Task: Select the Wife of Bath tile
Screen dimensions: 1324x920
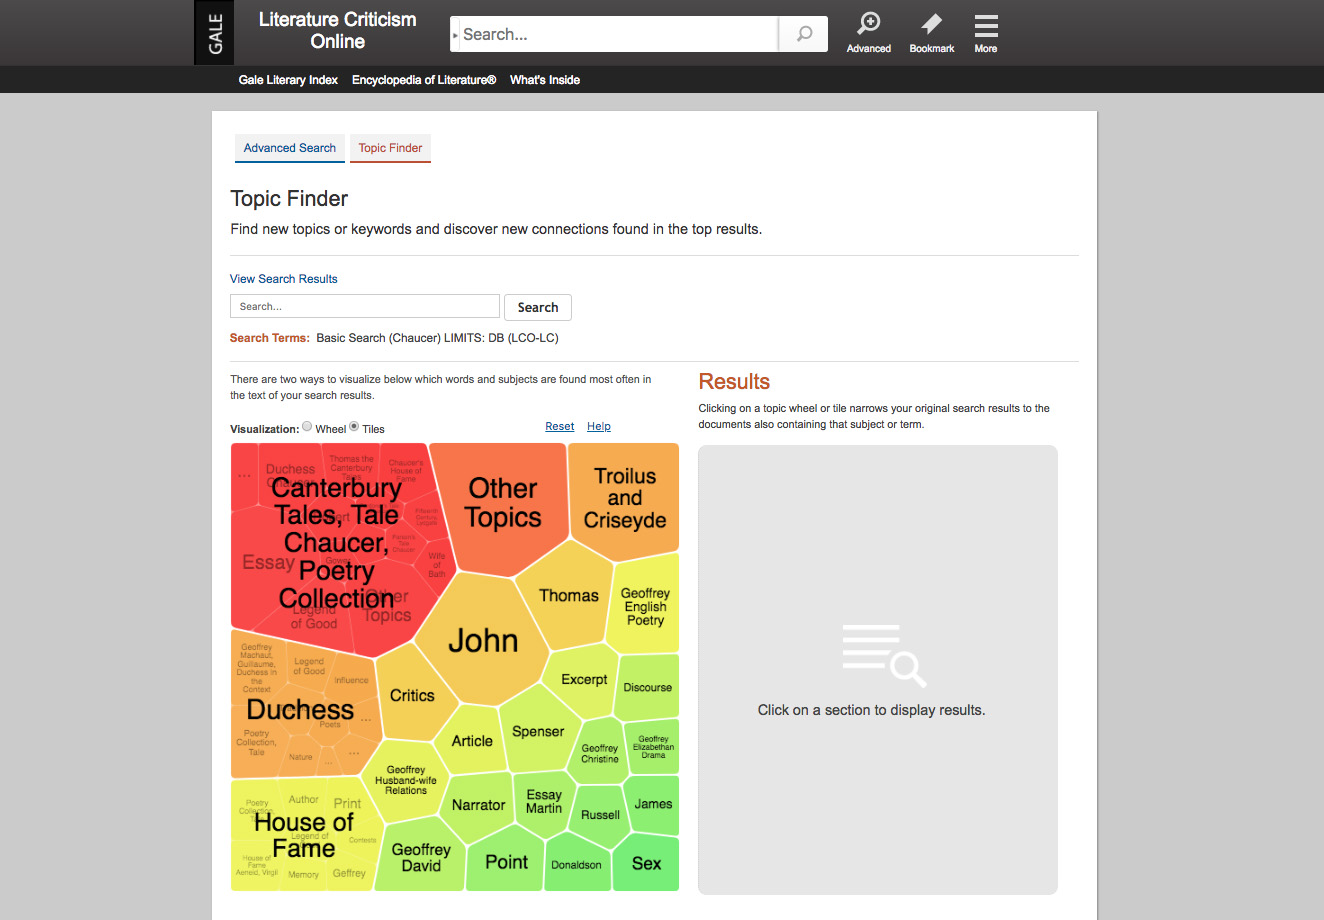Action: (437, 565)
